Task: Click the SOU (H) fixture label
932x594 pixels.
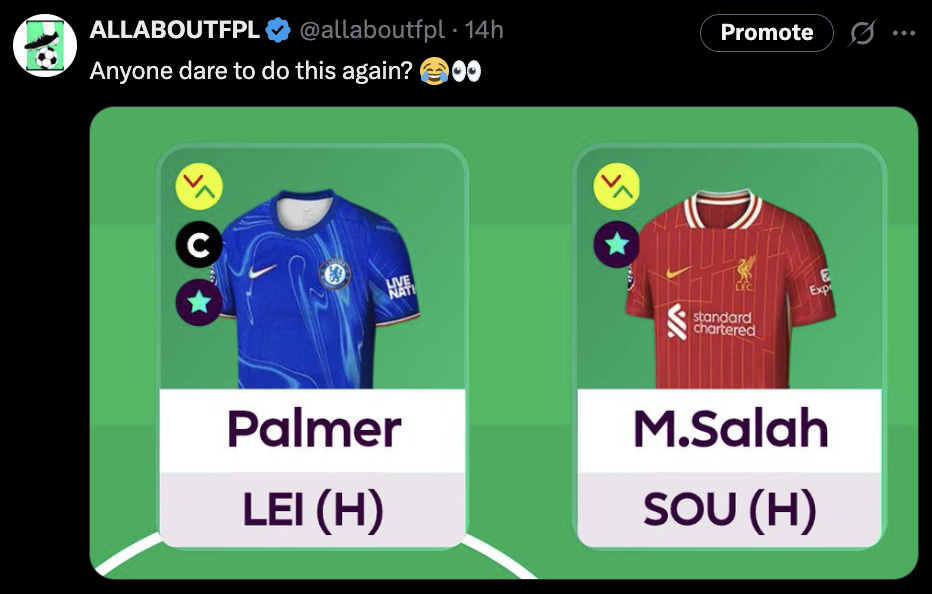Action: (x=730, y=510)
